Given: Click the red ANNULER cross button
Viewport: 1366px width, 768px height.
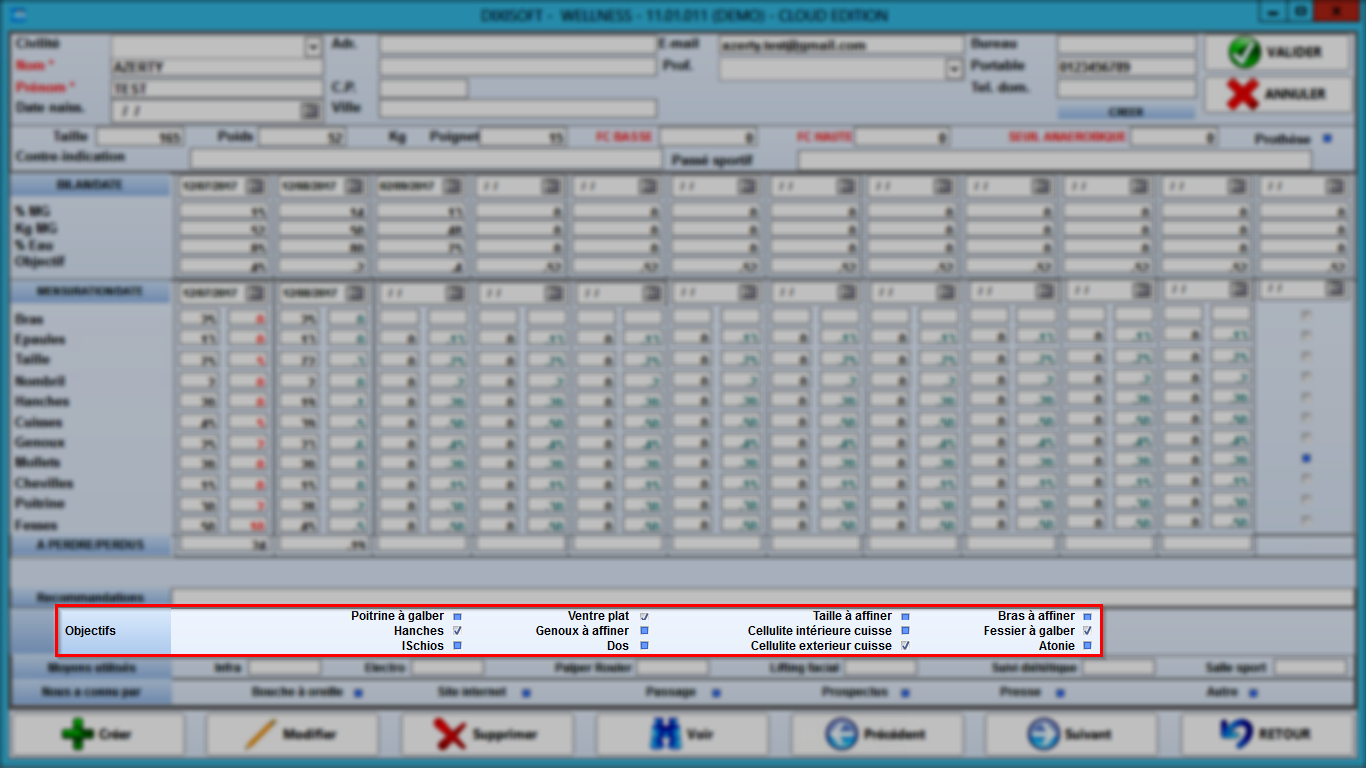Looking at the screenshot, I should pyautogui.click(x=1277, y=94).
